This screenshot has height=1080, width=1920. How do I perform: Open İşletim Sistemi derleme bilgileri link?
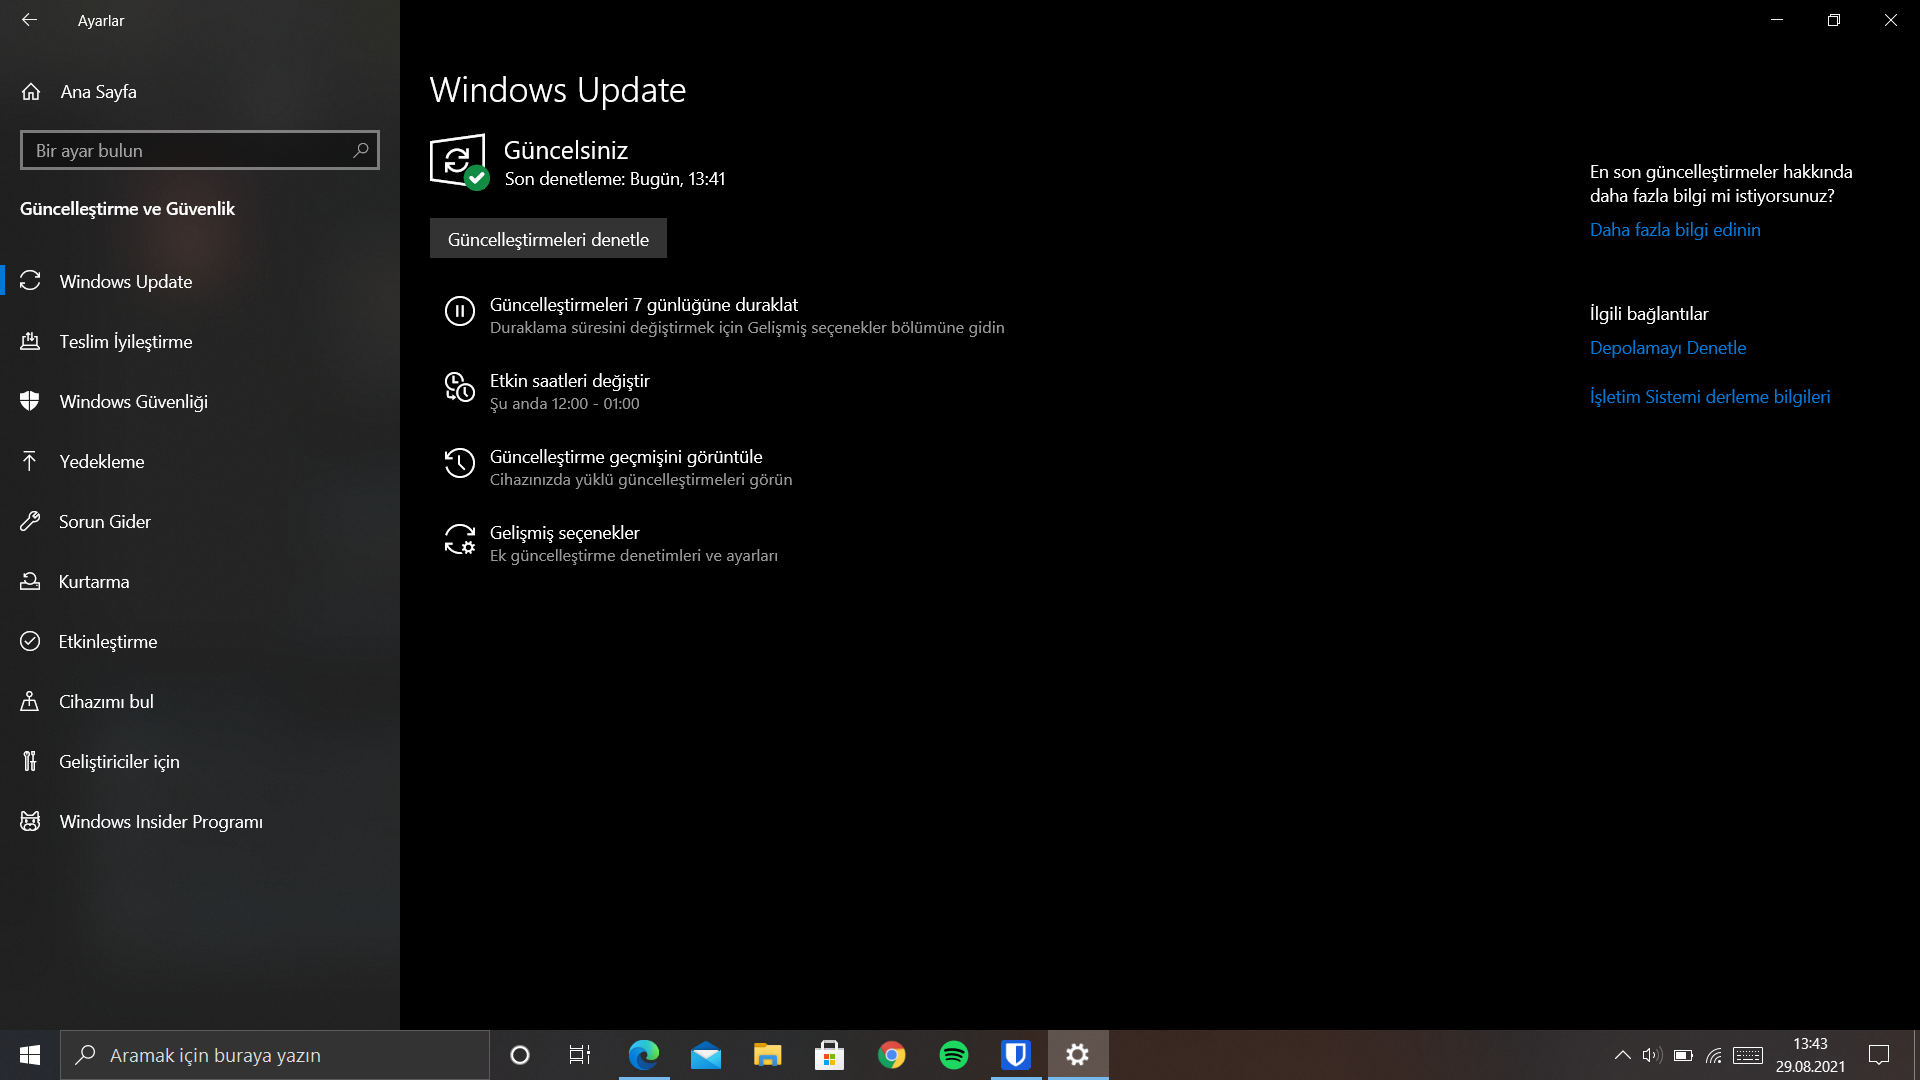[1710, 397]
